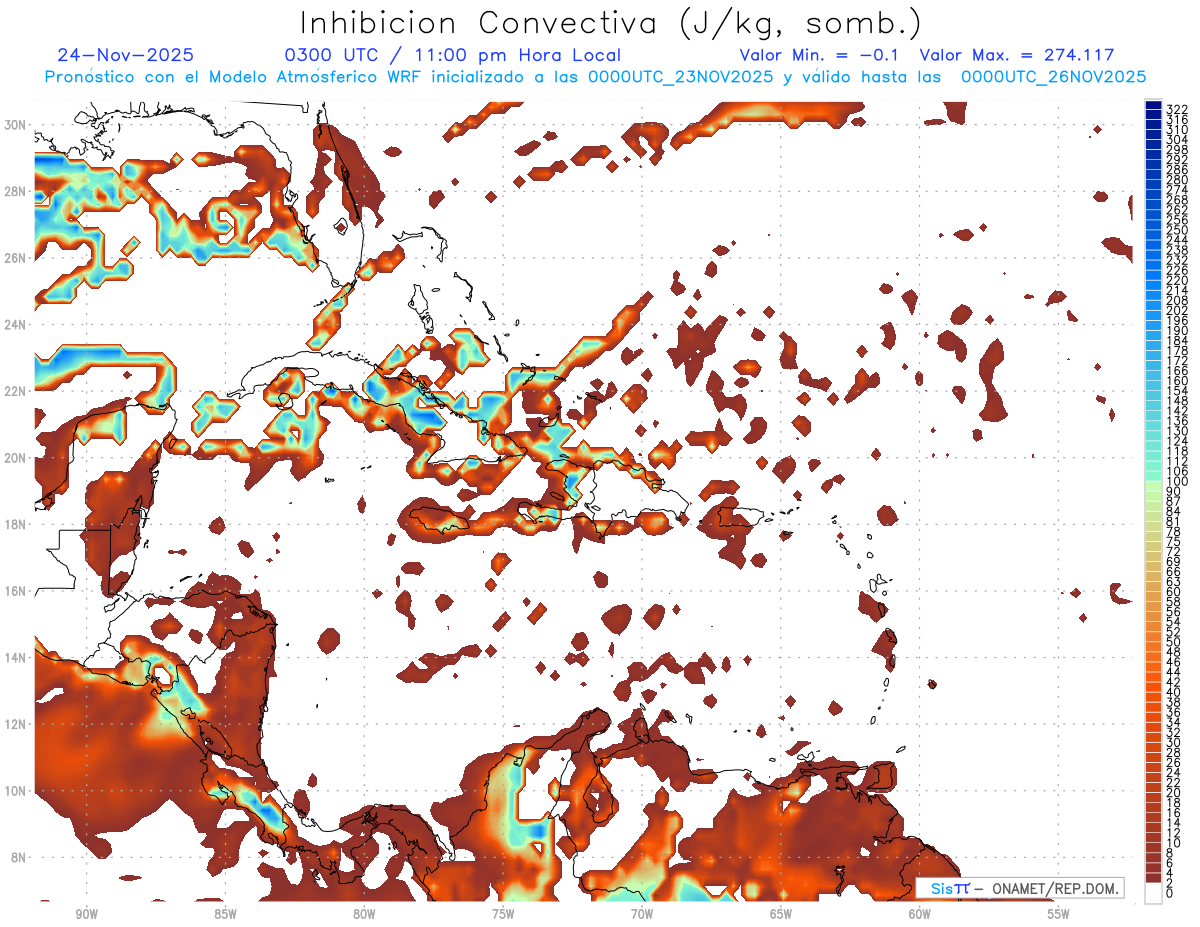Screen dimensions: 1200x927
Task: Click the '24N' latitude label
Action: point(16,325)
